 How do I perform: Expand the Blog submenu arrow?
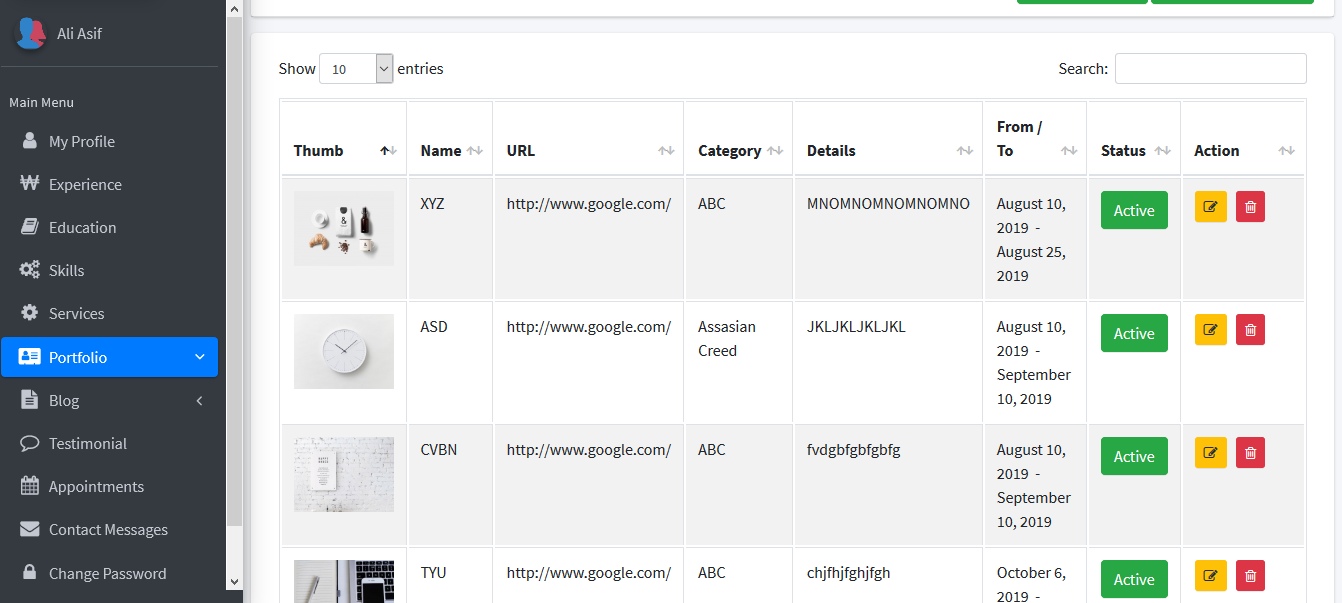[x=199, y=400]
